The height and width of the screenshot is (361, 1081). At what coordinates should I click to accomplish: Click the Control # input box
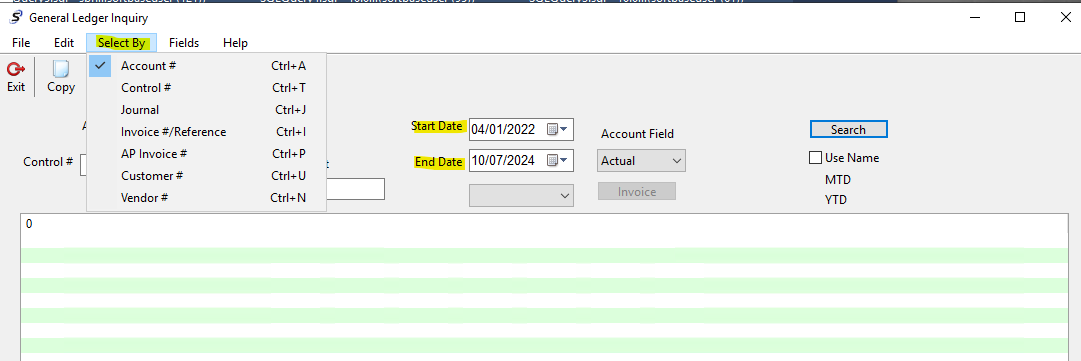coord(83,165)
